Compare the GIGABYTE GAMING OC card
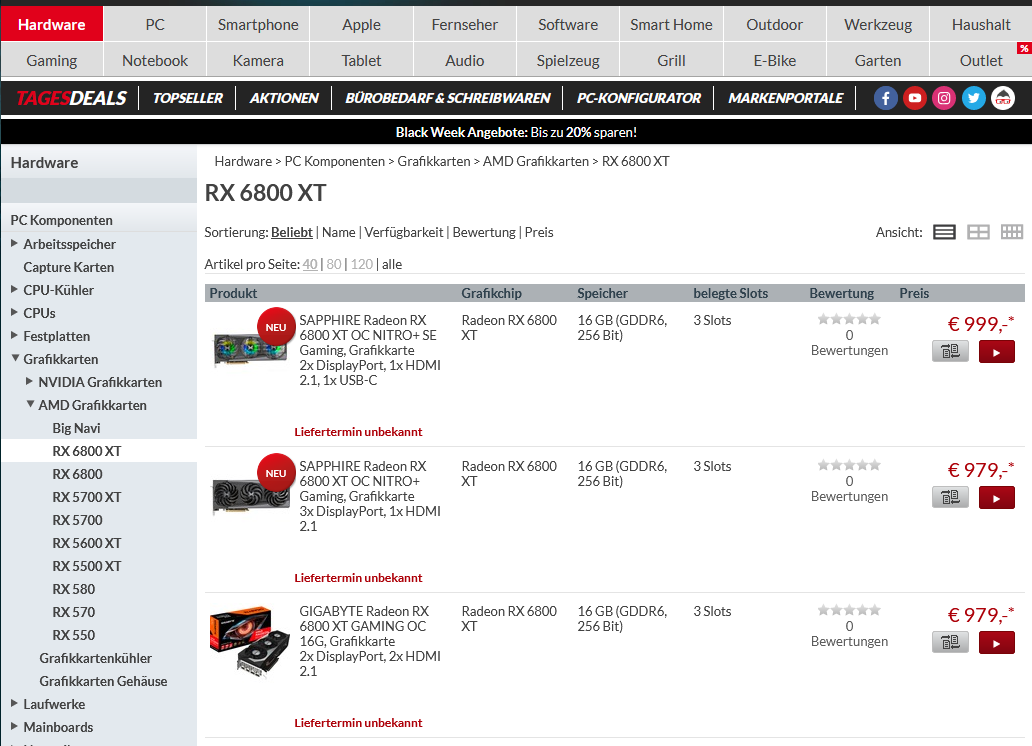The height and width of the screenshot is (746, 1032). click(x=950, y=643)
